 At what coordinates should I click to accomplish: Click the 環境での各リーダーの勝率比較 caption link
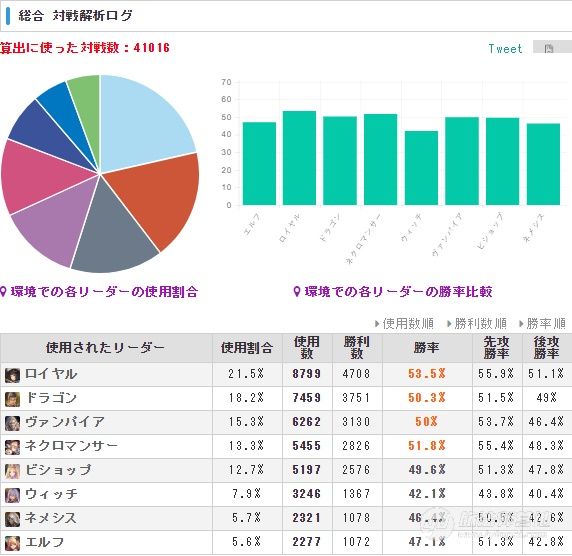[393, 291]
